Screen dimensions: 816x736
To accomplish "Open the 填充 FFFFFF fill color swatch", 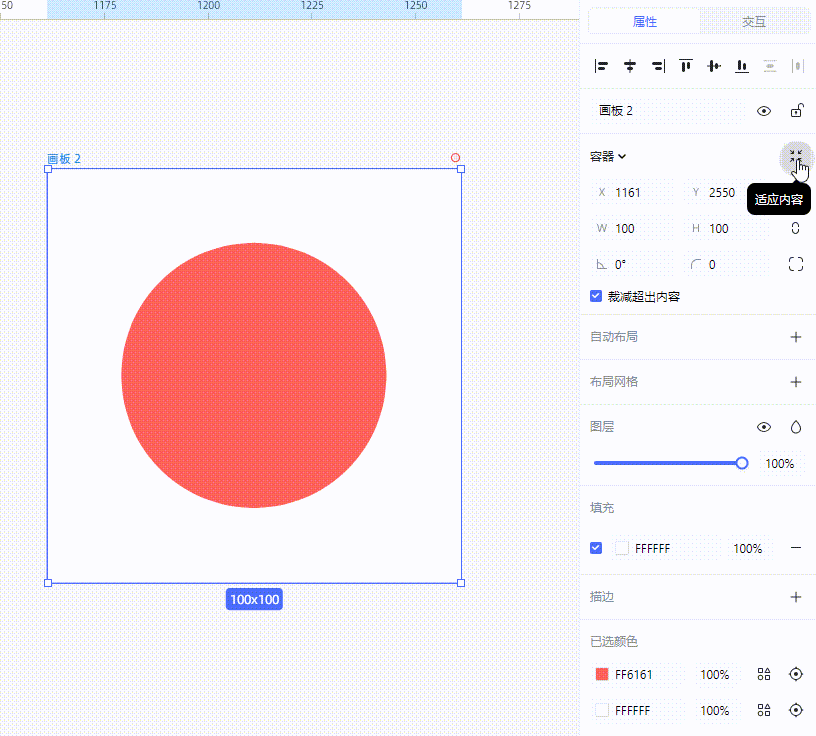I will pyautogui.click(x=622, y=548).
